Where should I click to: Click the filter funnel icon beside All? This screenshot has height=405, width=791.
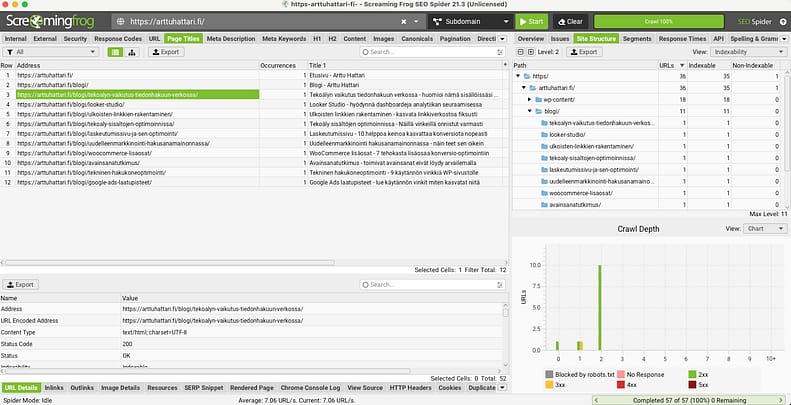point(9,51)
